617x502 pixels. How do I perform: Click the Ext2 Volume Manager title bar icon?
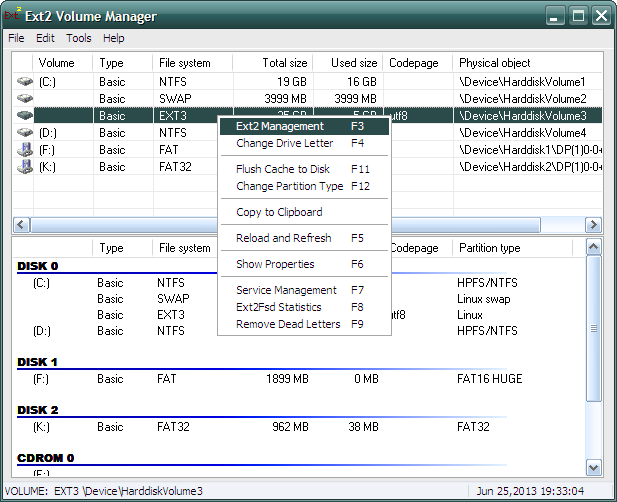point(14,16)
